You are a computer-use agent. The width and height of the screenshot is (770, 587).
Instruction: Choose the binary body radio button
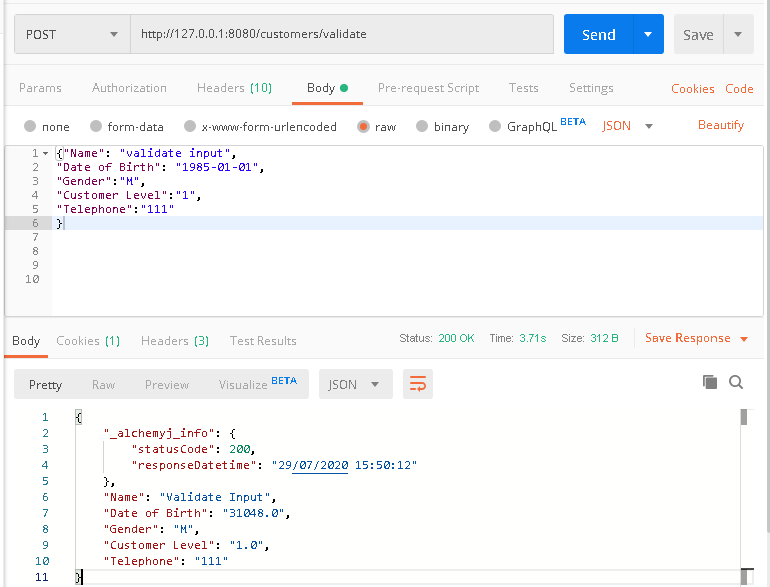422,127
